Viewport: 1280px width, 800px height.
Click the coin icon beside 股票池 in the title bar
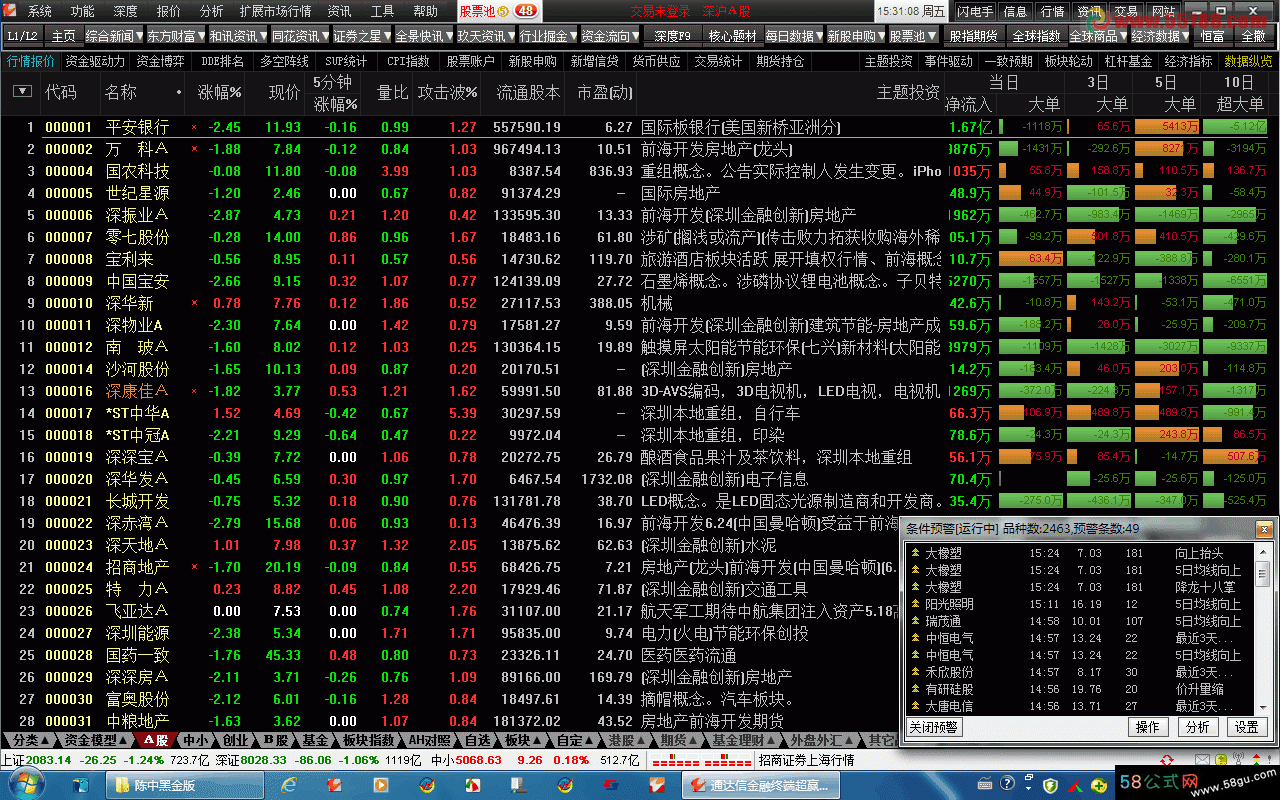click(x=504, y=11)
